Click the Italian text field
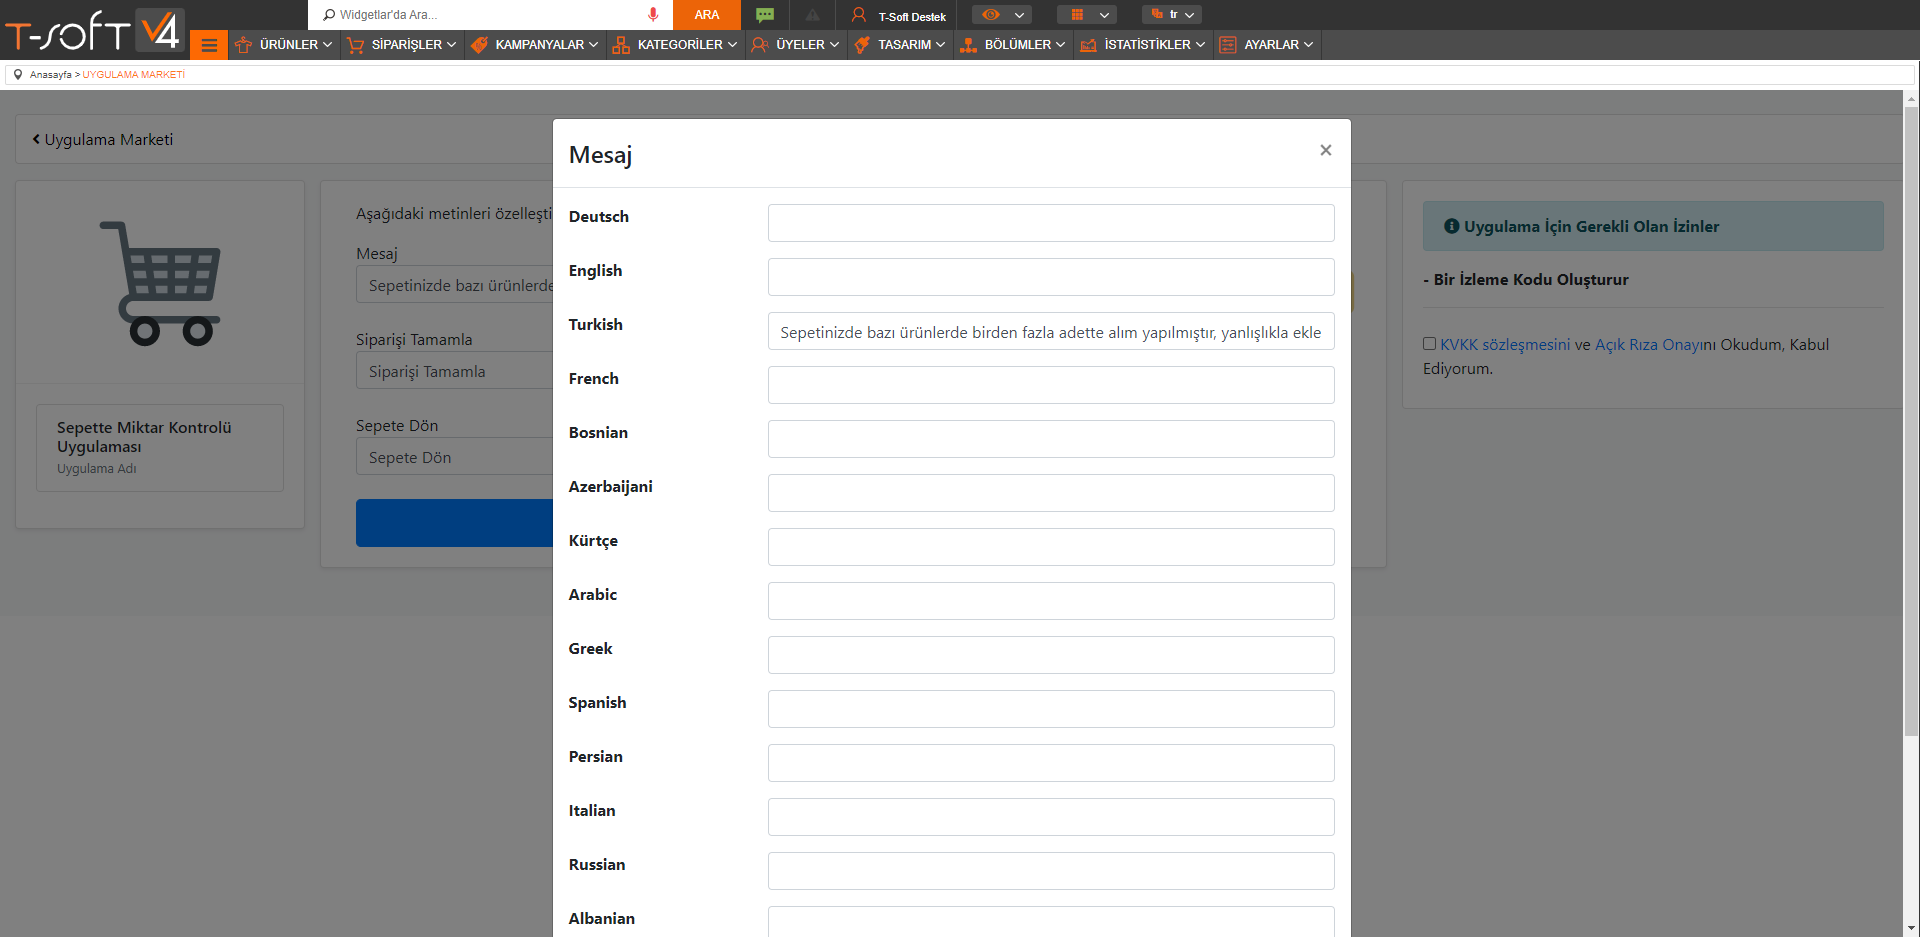The image size is (1920, 937). 1051,817
